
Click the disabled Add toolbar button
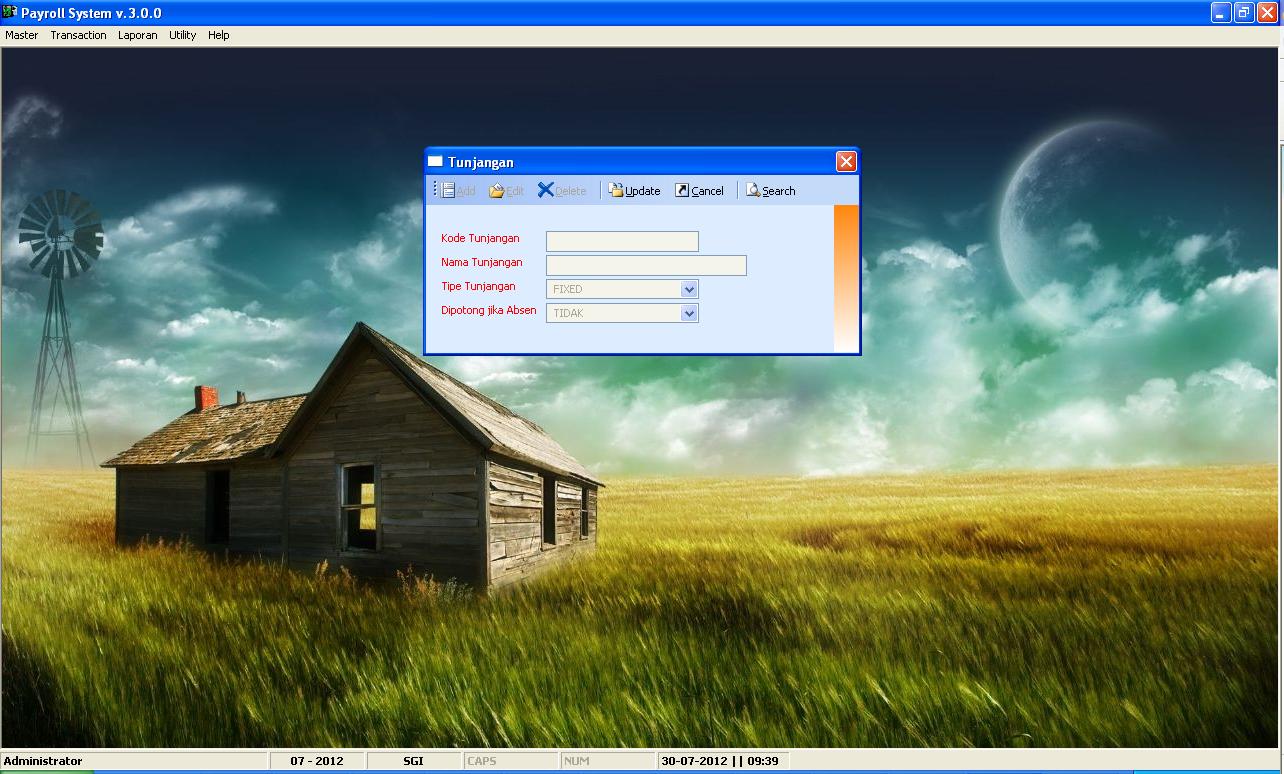(x=458, y=190)
